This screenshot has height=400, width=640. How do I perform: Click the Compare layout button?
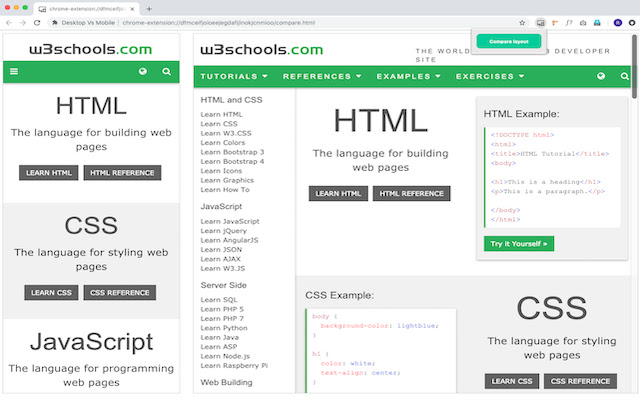(x=509, y=41)
